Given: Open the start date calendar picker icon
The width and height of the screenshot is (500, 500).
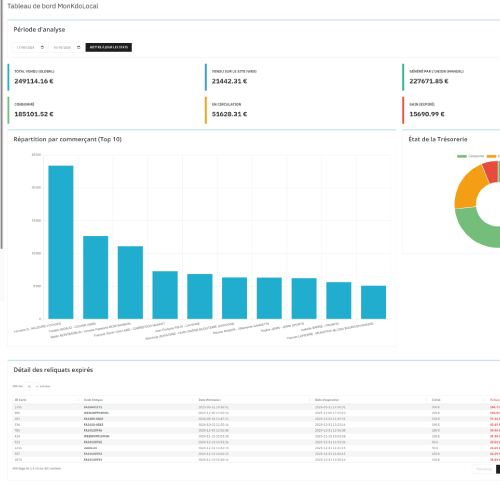Looking at the screenshot, I should click(42, 47).
